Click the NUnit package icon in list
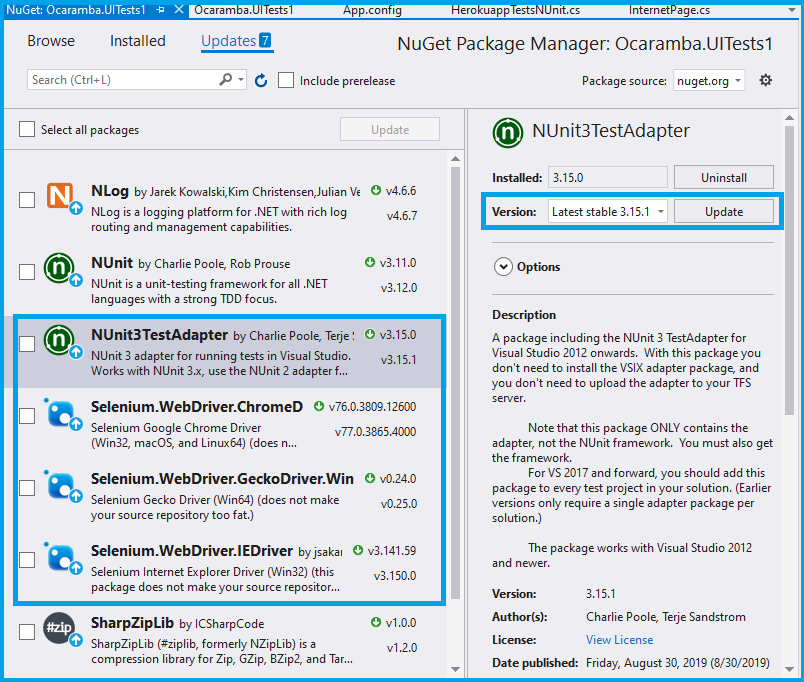This screenshot has height=682, width=804. [x=58, y=268]
